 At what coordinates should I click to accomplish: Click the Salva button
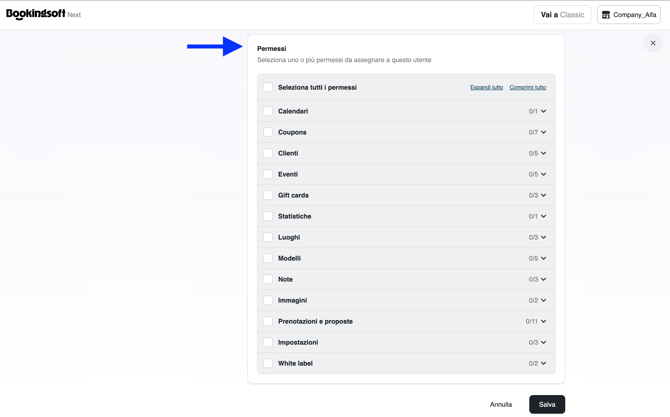[x=547, y=404]
